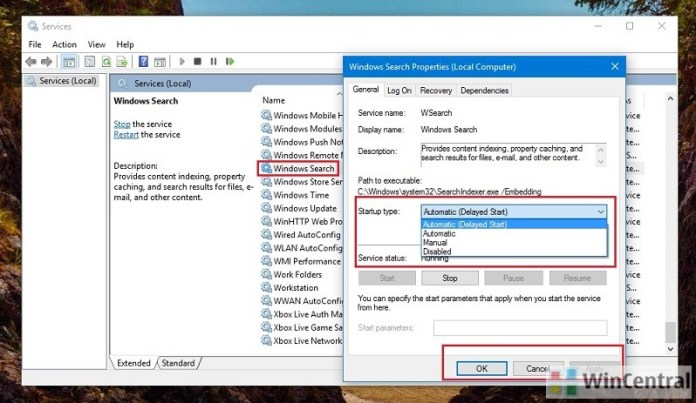
Task: Click the gear icon beside Workstation
Action: point(266,287)
